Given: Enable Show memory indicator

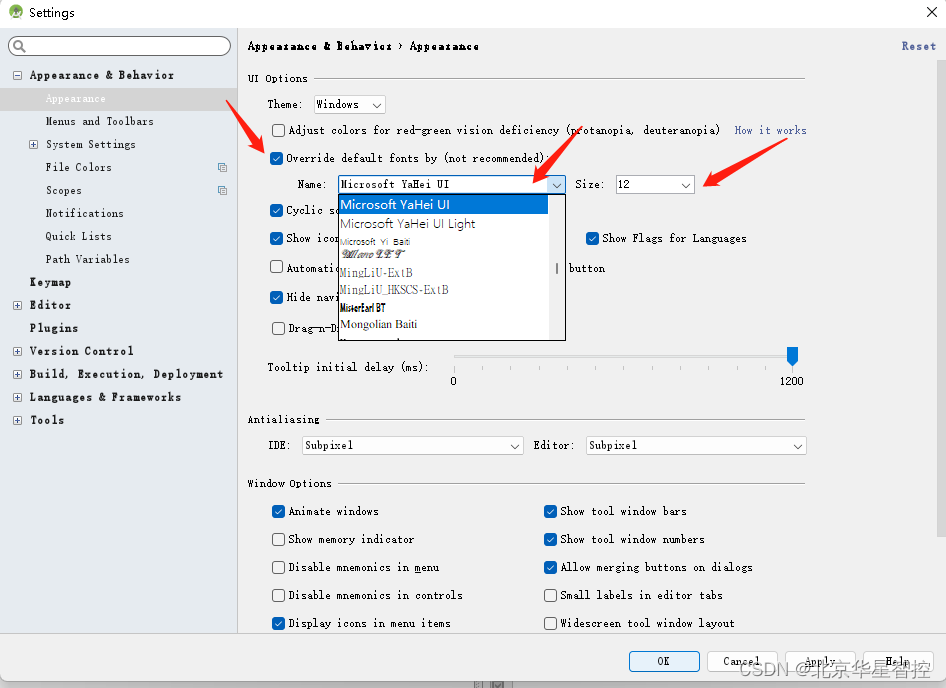Looking at the screenshot, I should click(278, 539).
